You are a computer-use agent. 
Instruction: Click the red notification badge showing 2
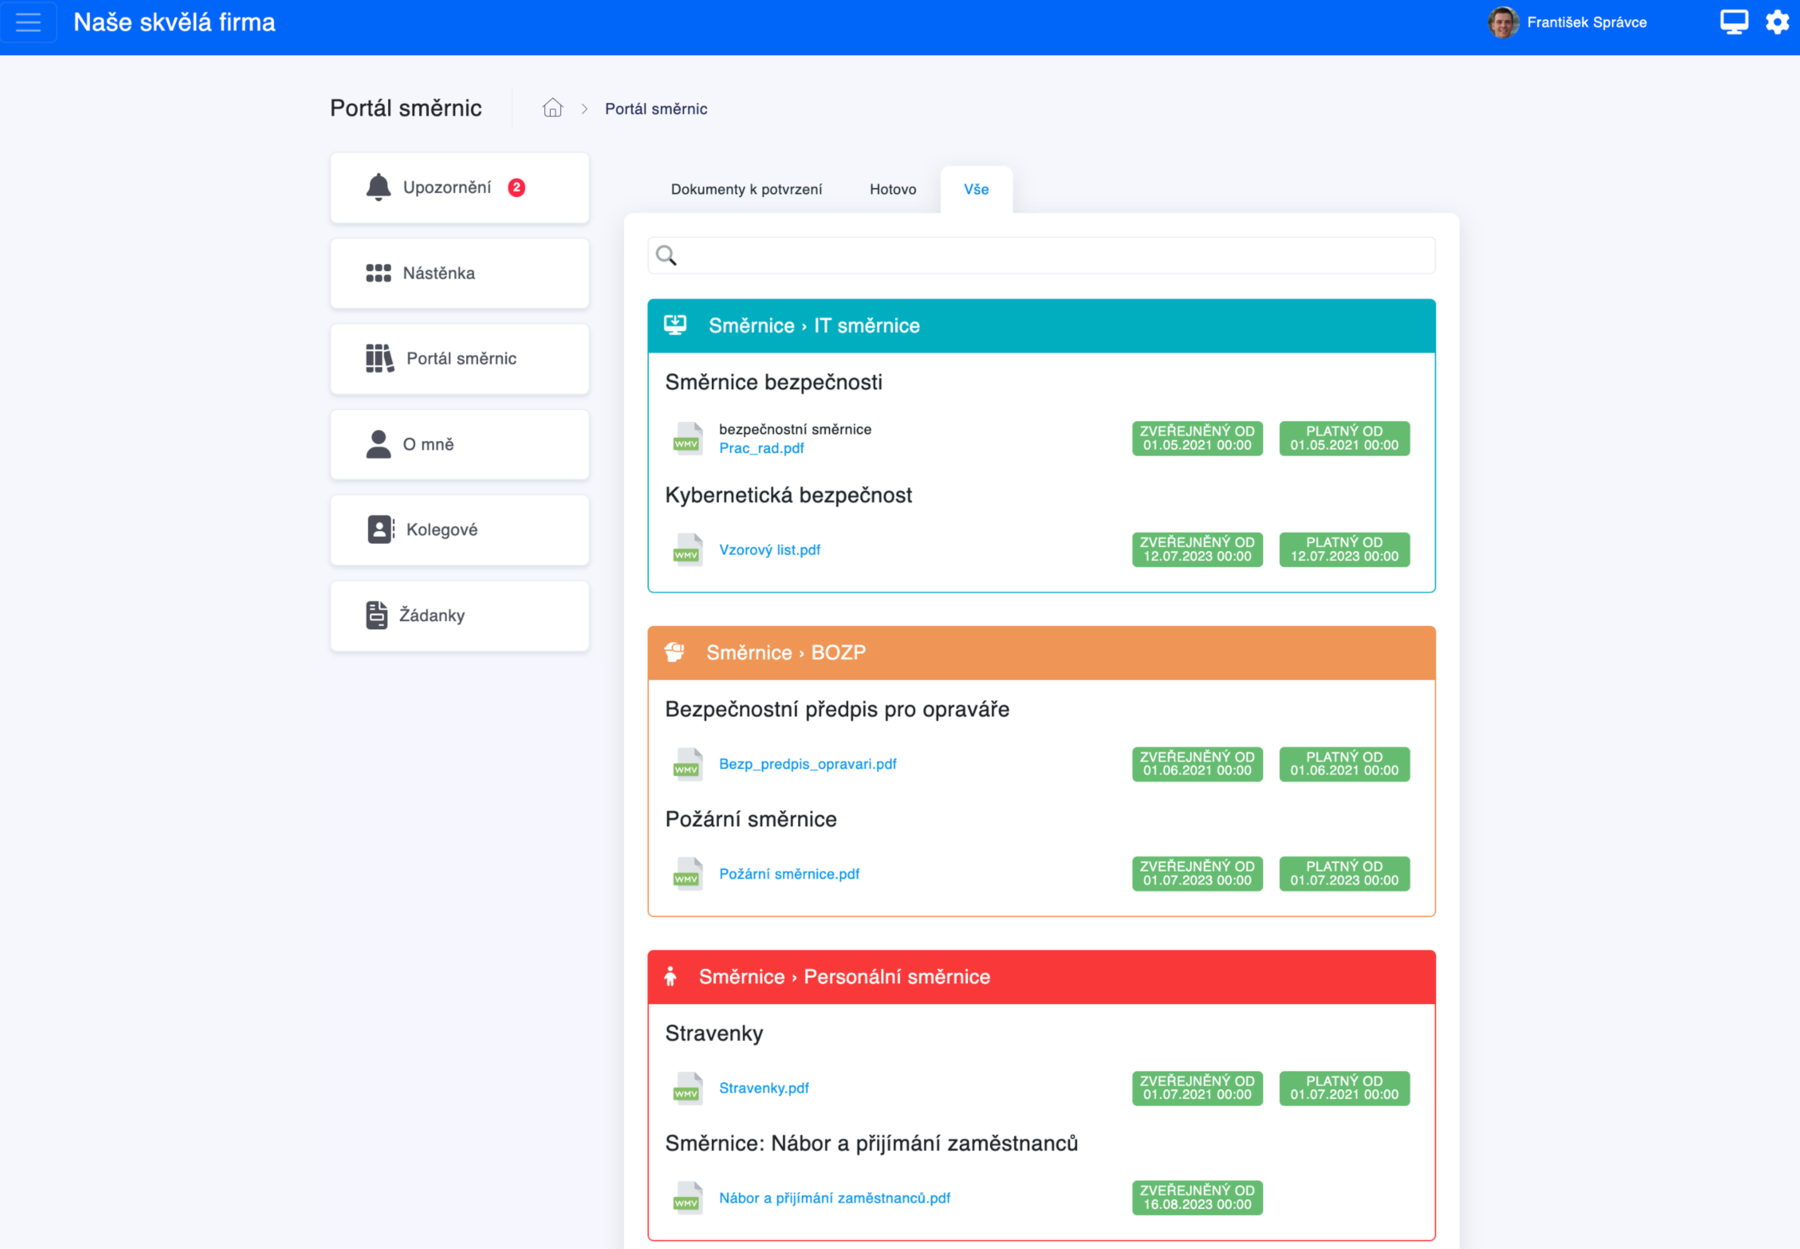coord(516,187)
